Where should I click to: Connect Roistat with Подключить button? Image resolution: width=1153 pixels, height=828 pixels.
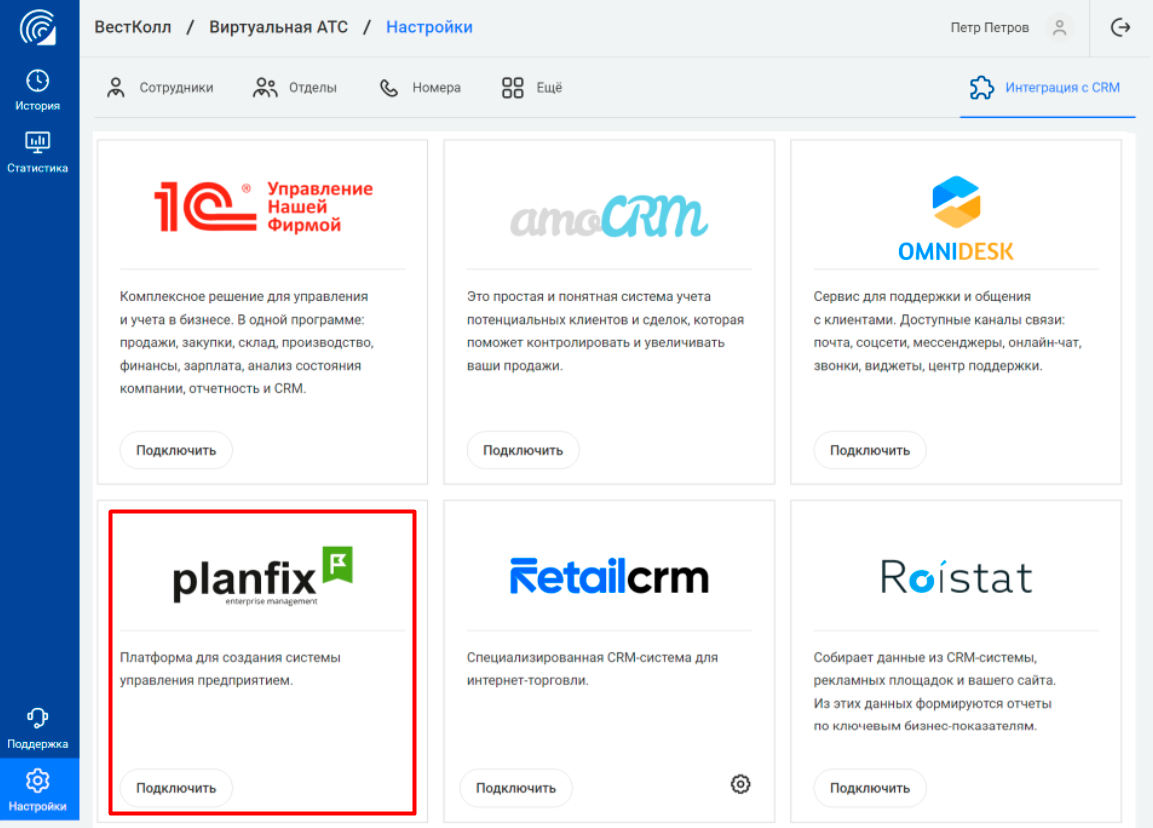pyautogui.click(x=870, y=788)
